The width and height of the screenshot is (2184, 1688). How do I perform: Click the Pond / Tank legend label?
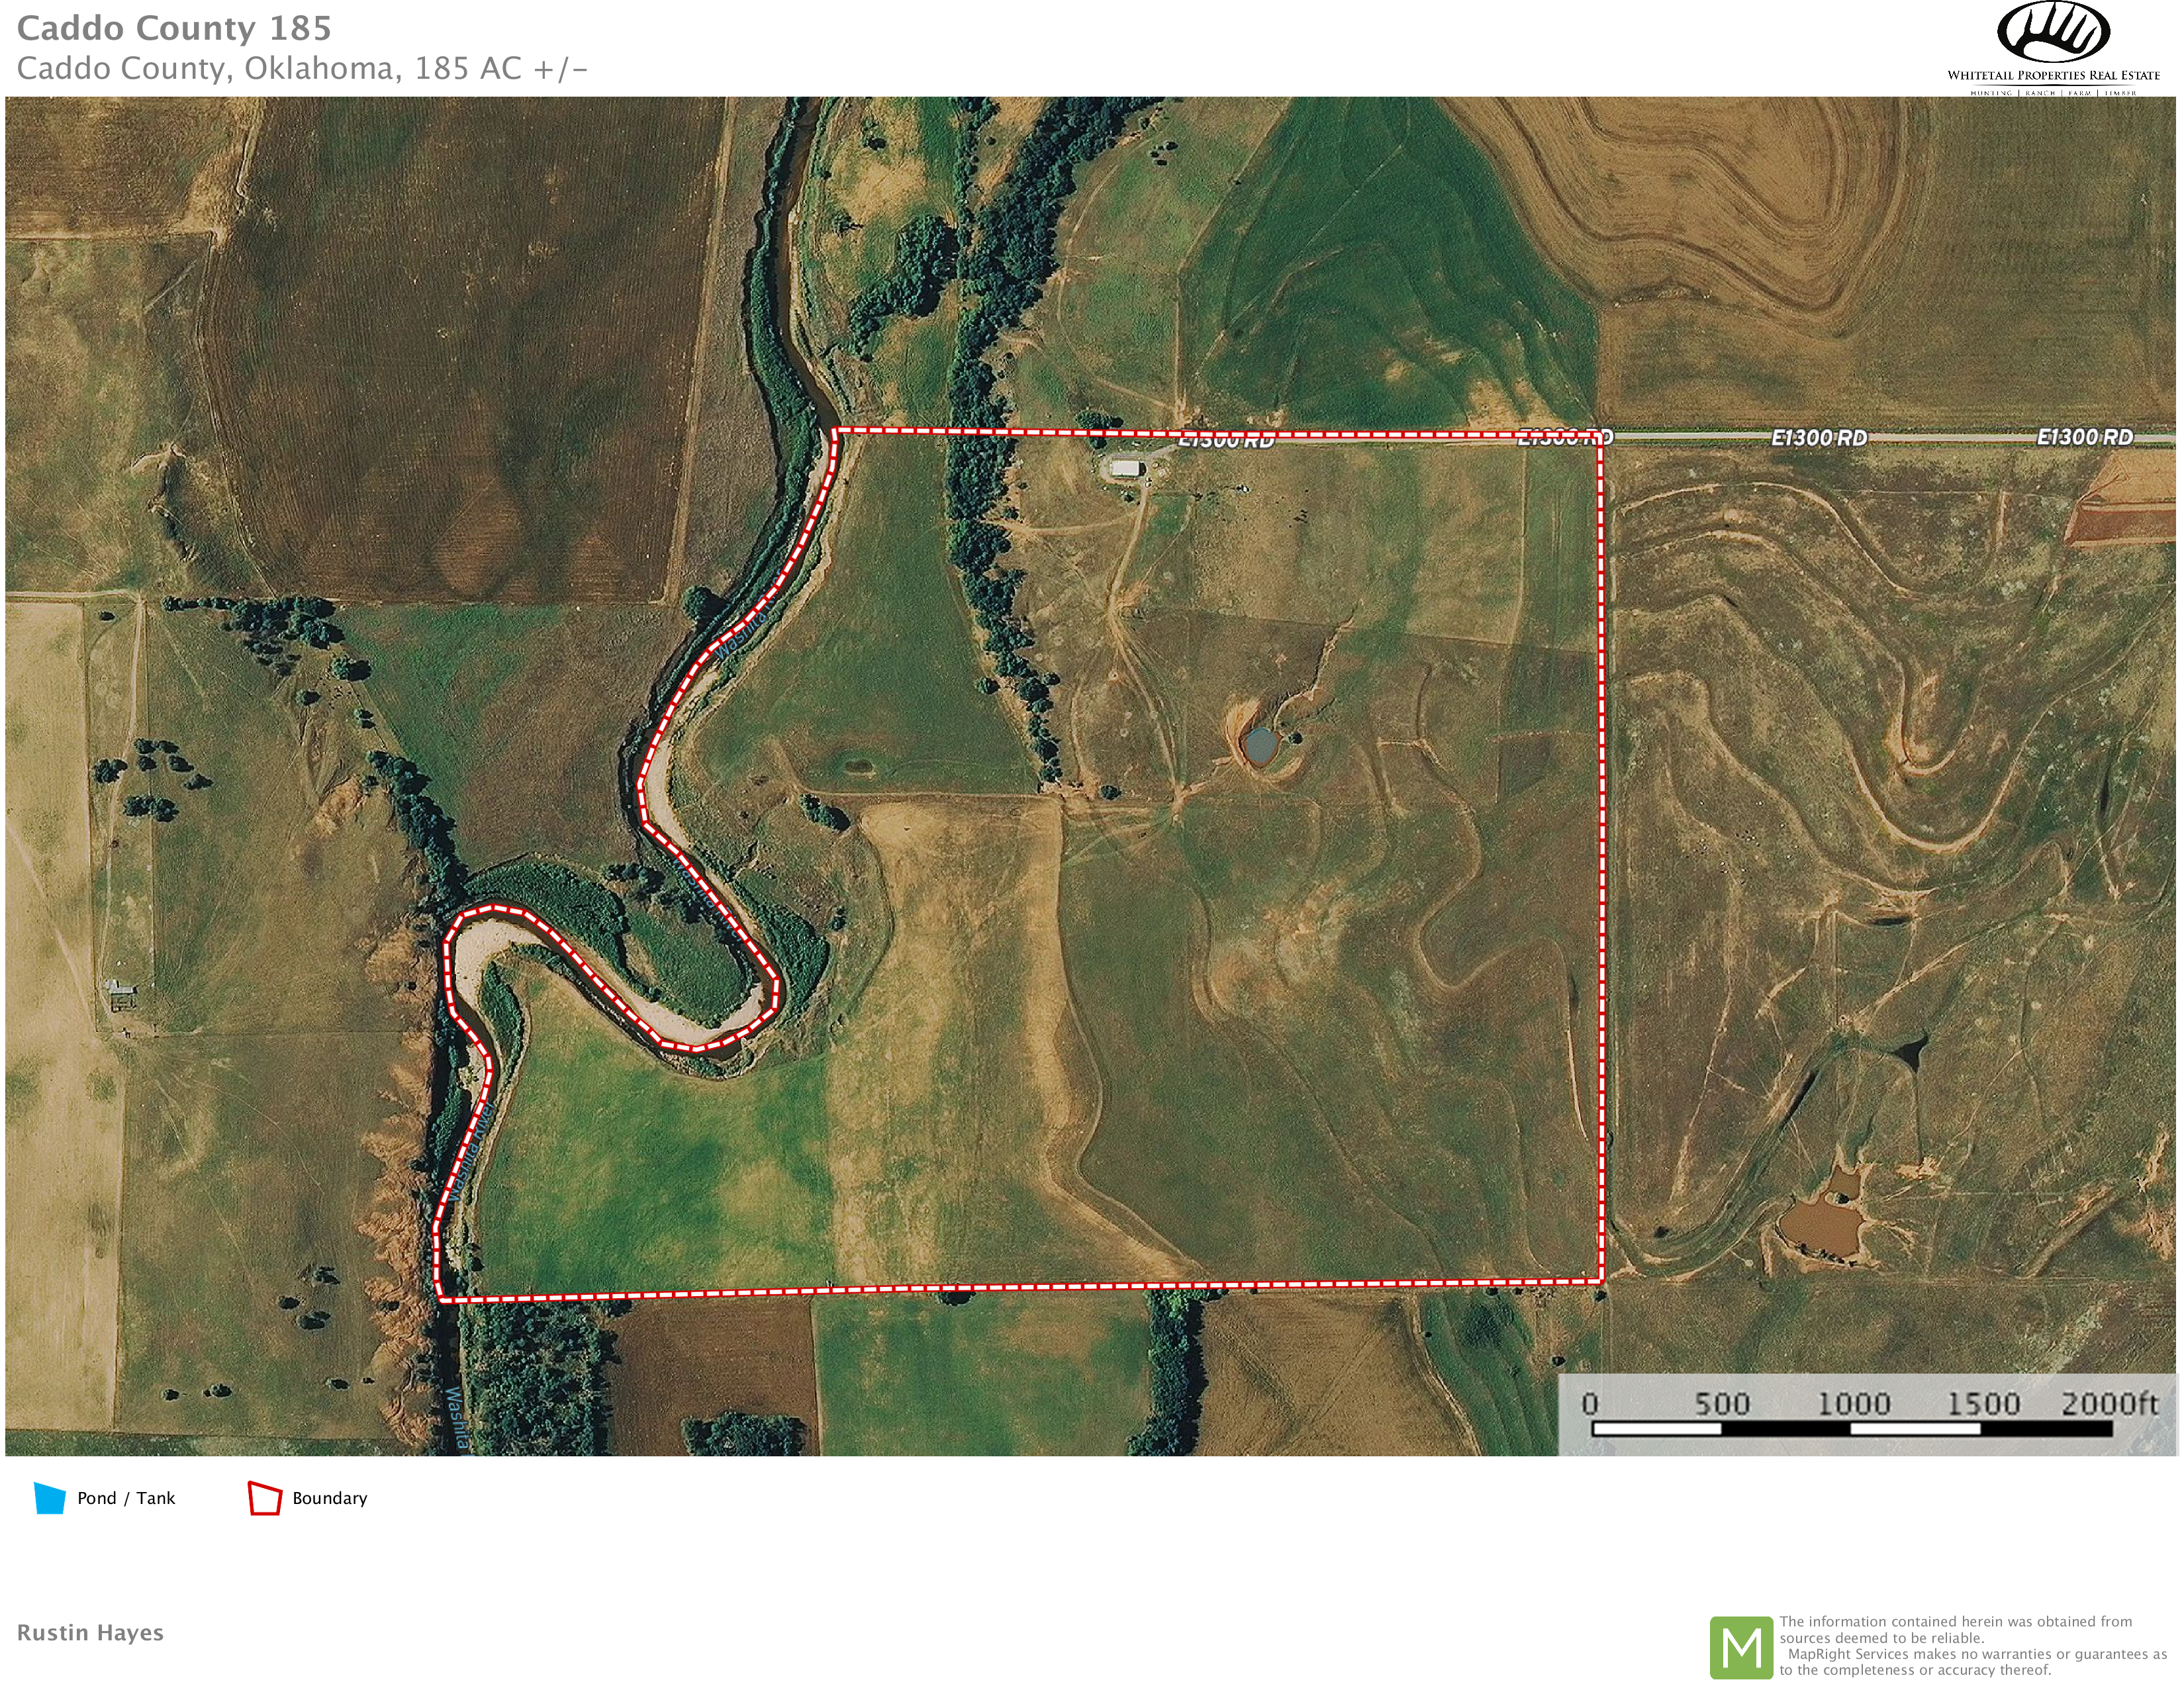pyautogui.click(x=126, y=1498)
